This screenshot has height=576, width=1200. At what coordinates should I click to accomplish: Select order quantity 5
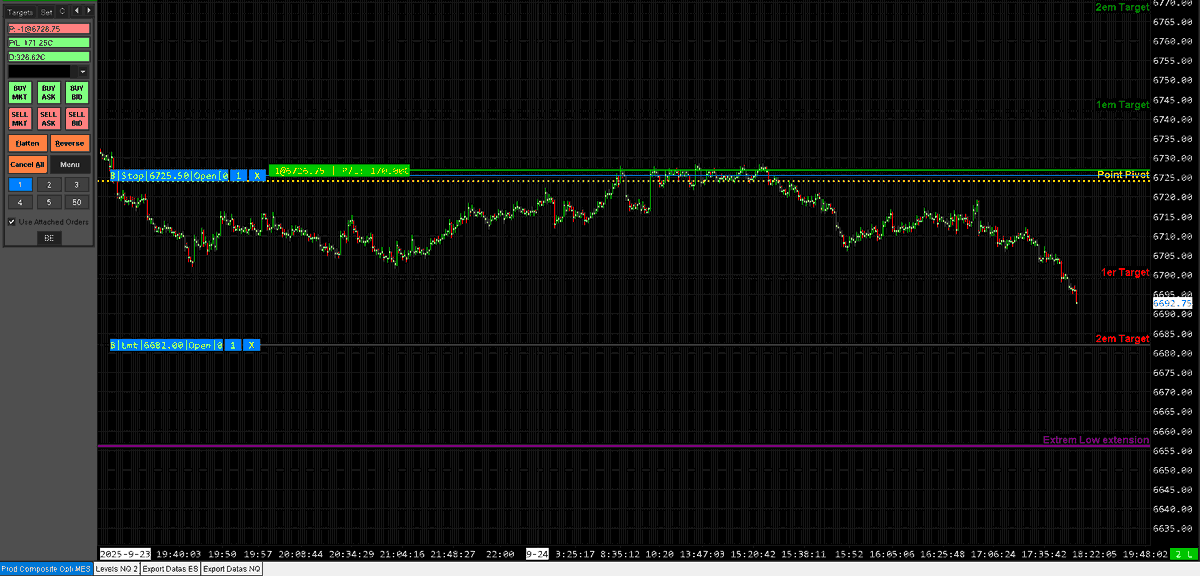coord(48,202)
